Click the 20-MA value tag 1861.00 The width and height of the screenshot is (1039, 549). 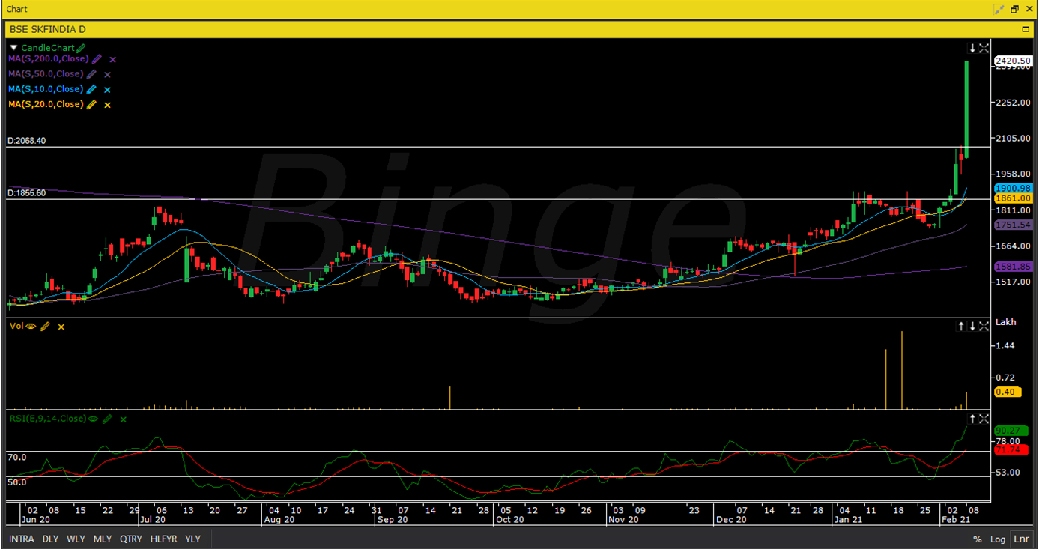pyautogui.click(x=1014, y=198)
